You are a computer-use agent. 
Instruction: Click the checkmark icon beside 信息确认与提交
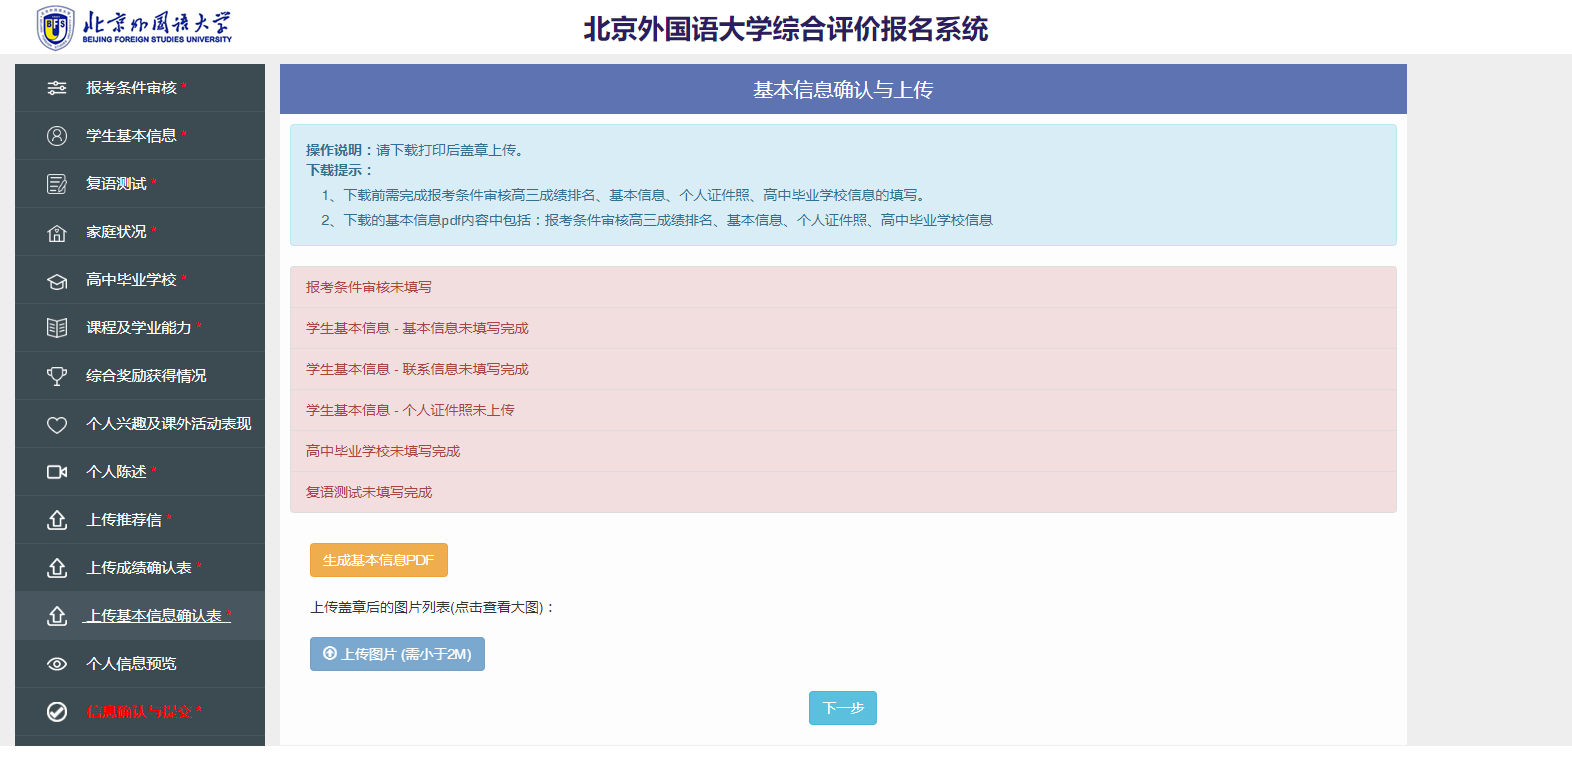[x=57, y=712]
